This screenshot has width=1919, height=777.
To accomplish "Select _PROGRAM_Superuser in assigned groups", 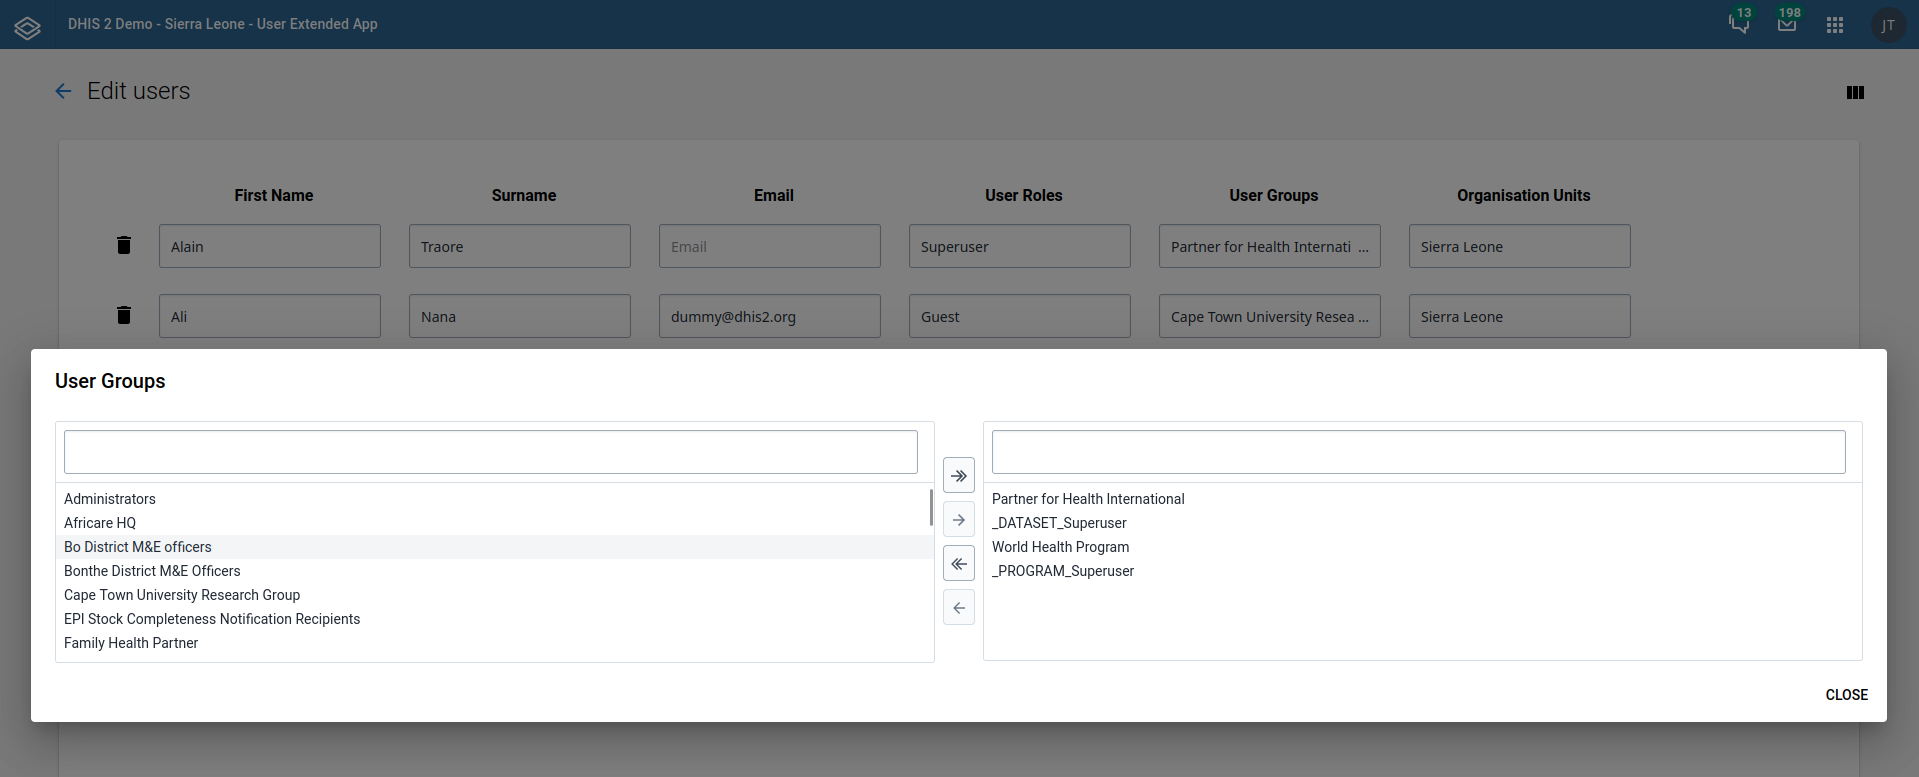I will pyautogui.click(x=1422, y=571).
